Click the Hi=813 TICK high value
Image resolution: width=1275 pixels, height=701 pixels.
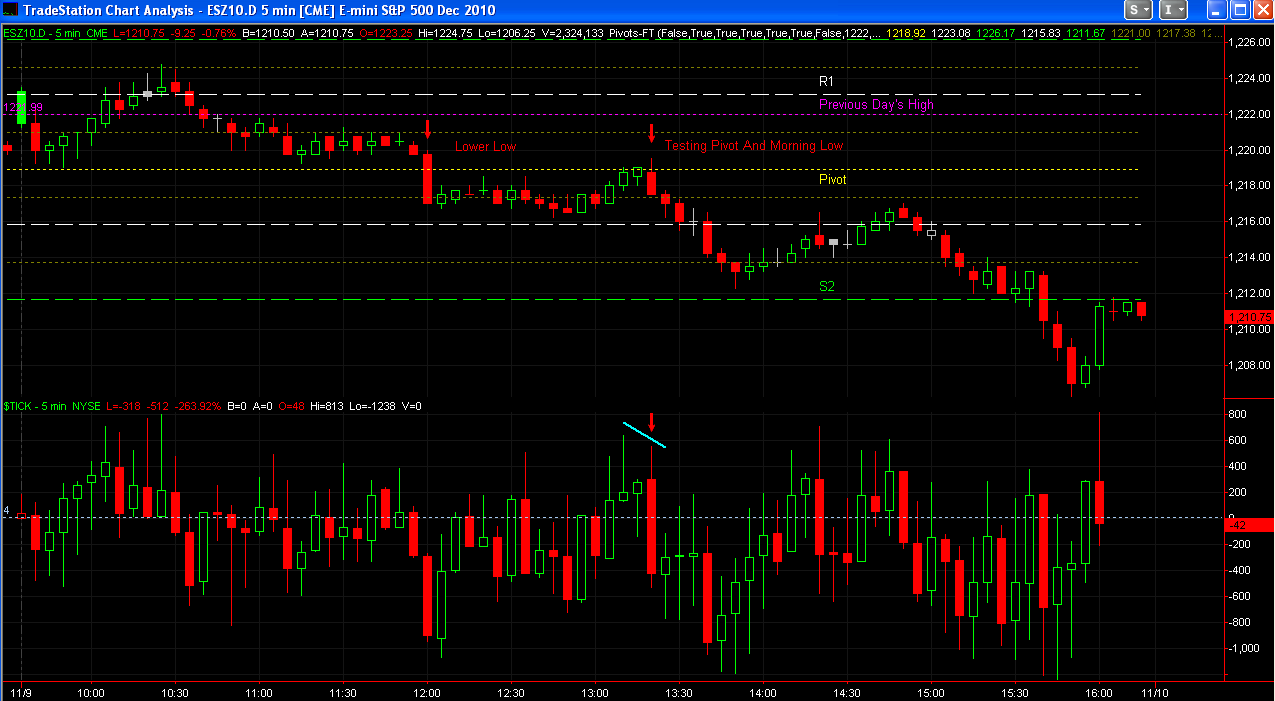pyautogui.click(x=325, y=406)
